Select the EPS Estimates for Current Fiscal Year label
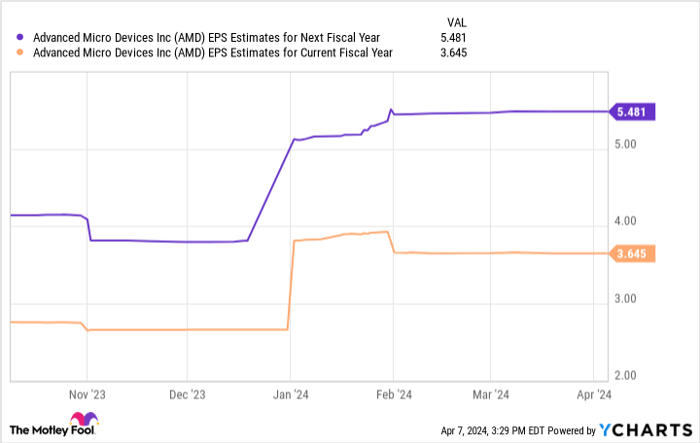 (210, 53)
